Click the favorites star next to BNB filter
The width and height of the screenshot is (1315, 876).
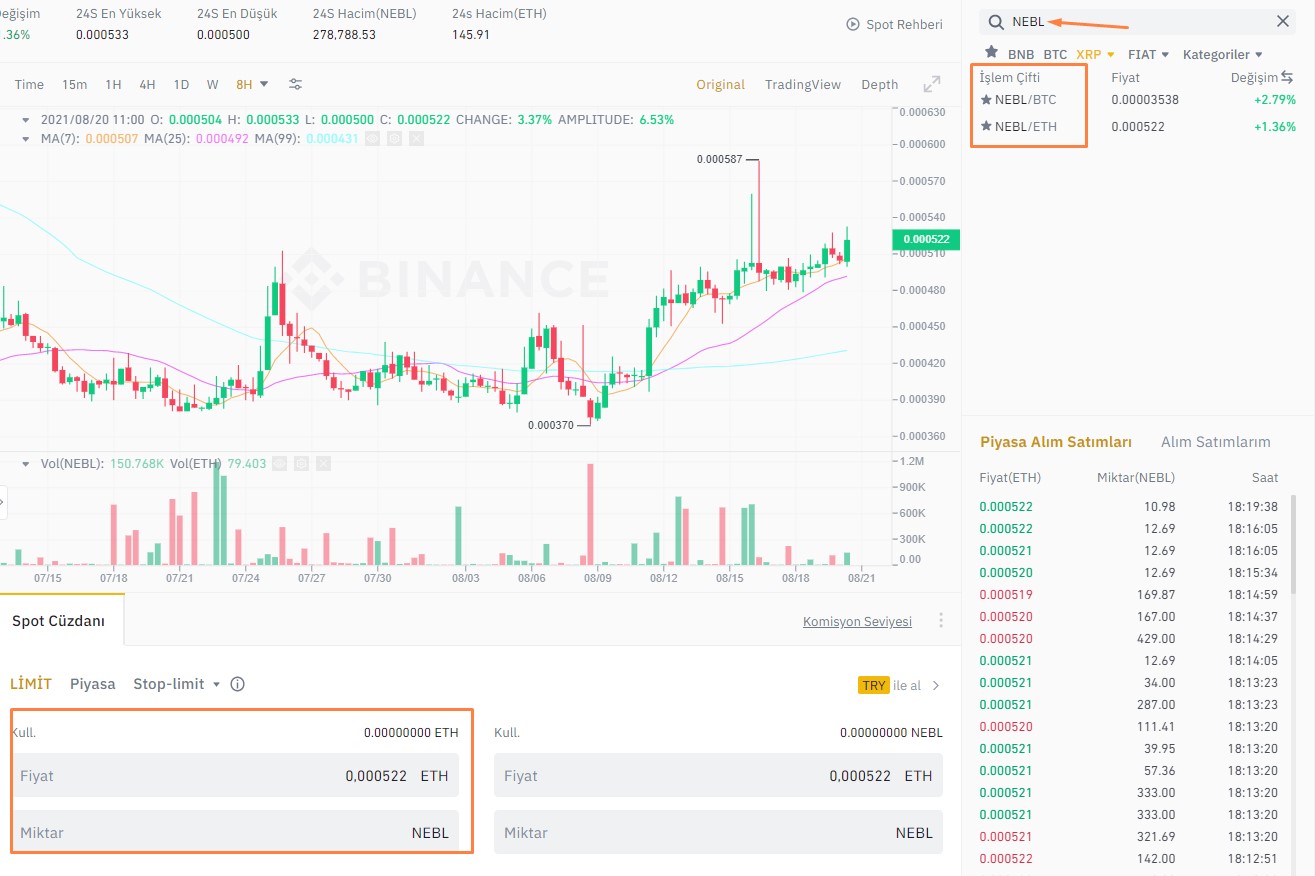(x=991, y=53)
